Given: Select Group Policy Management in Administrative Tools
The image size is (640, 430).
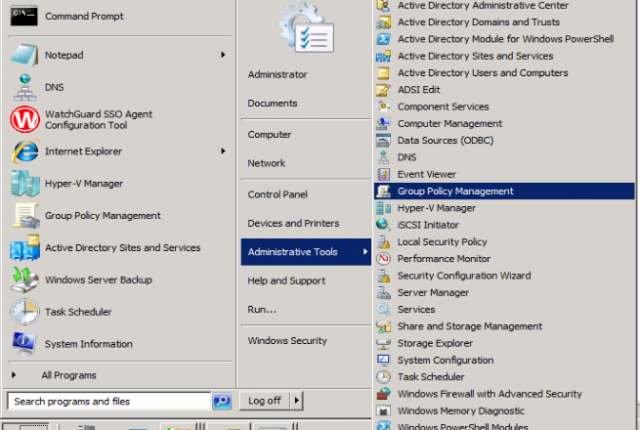Looking at the screenshot, I should (x=504, y=191).
